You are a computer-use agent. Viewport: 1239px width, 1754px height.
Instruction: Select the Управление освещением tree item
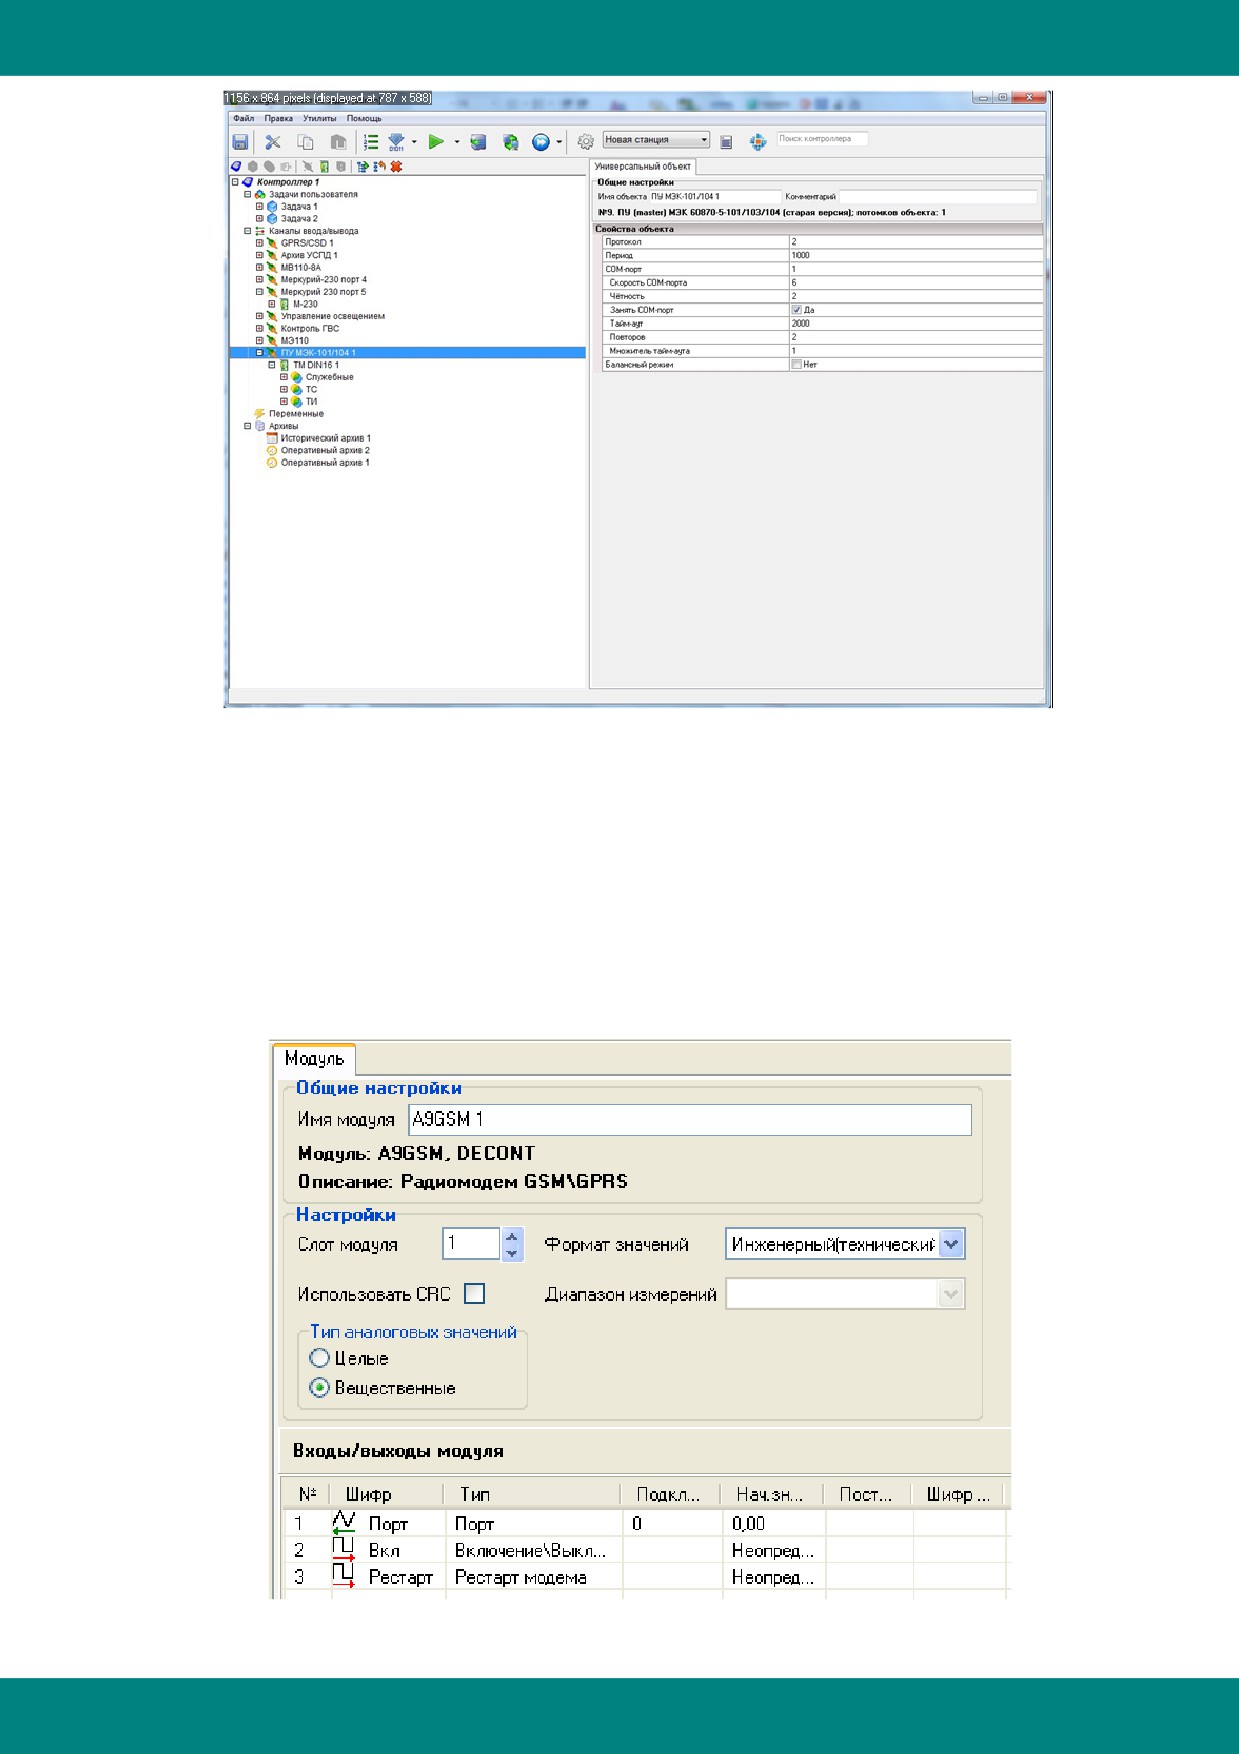332,316
